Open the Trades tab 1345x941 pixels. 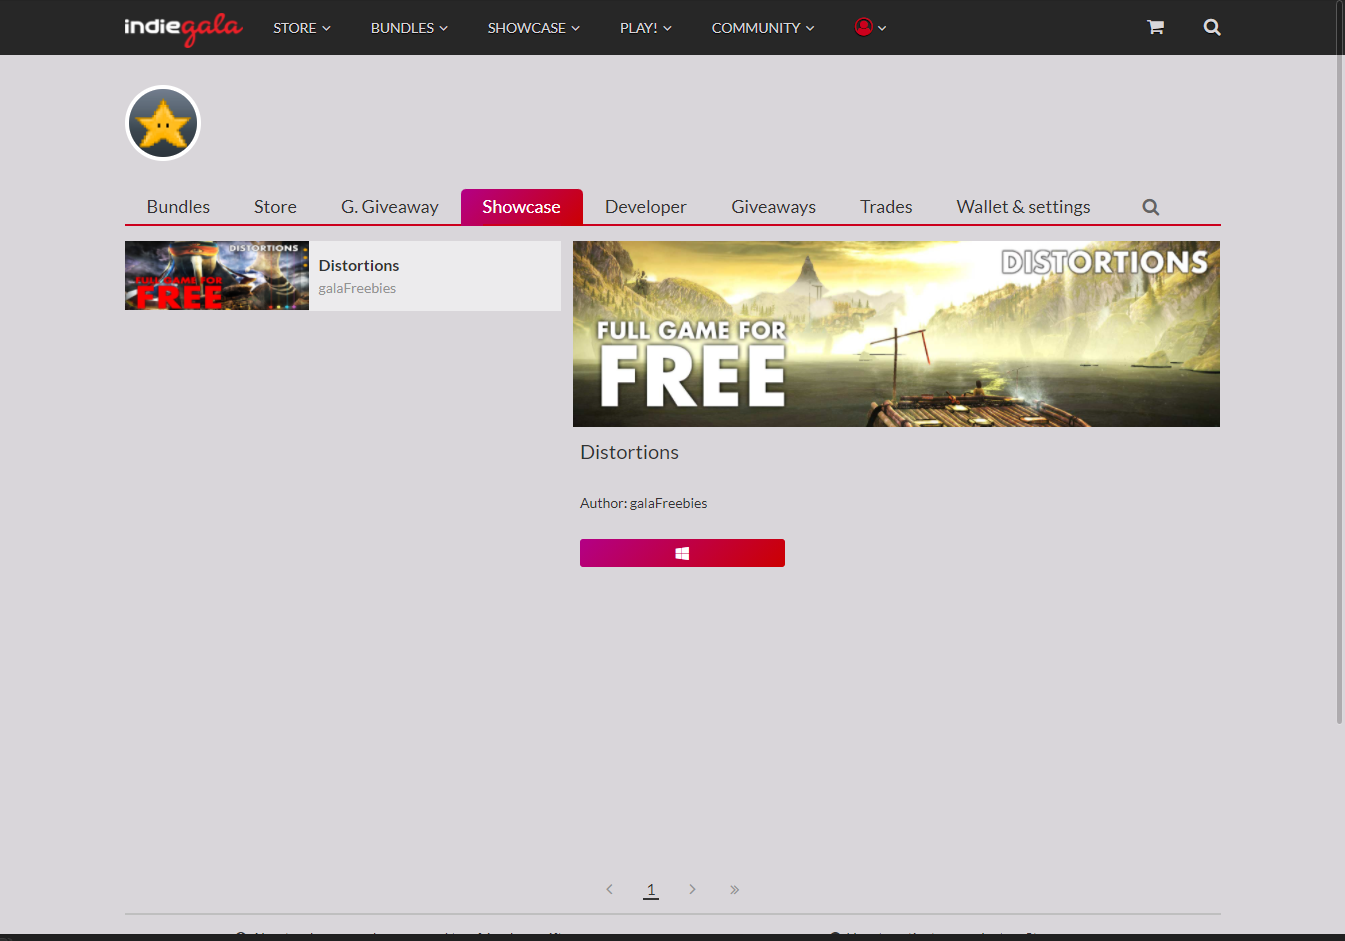pyautogui.click(x=886, y=207)
